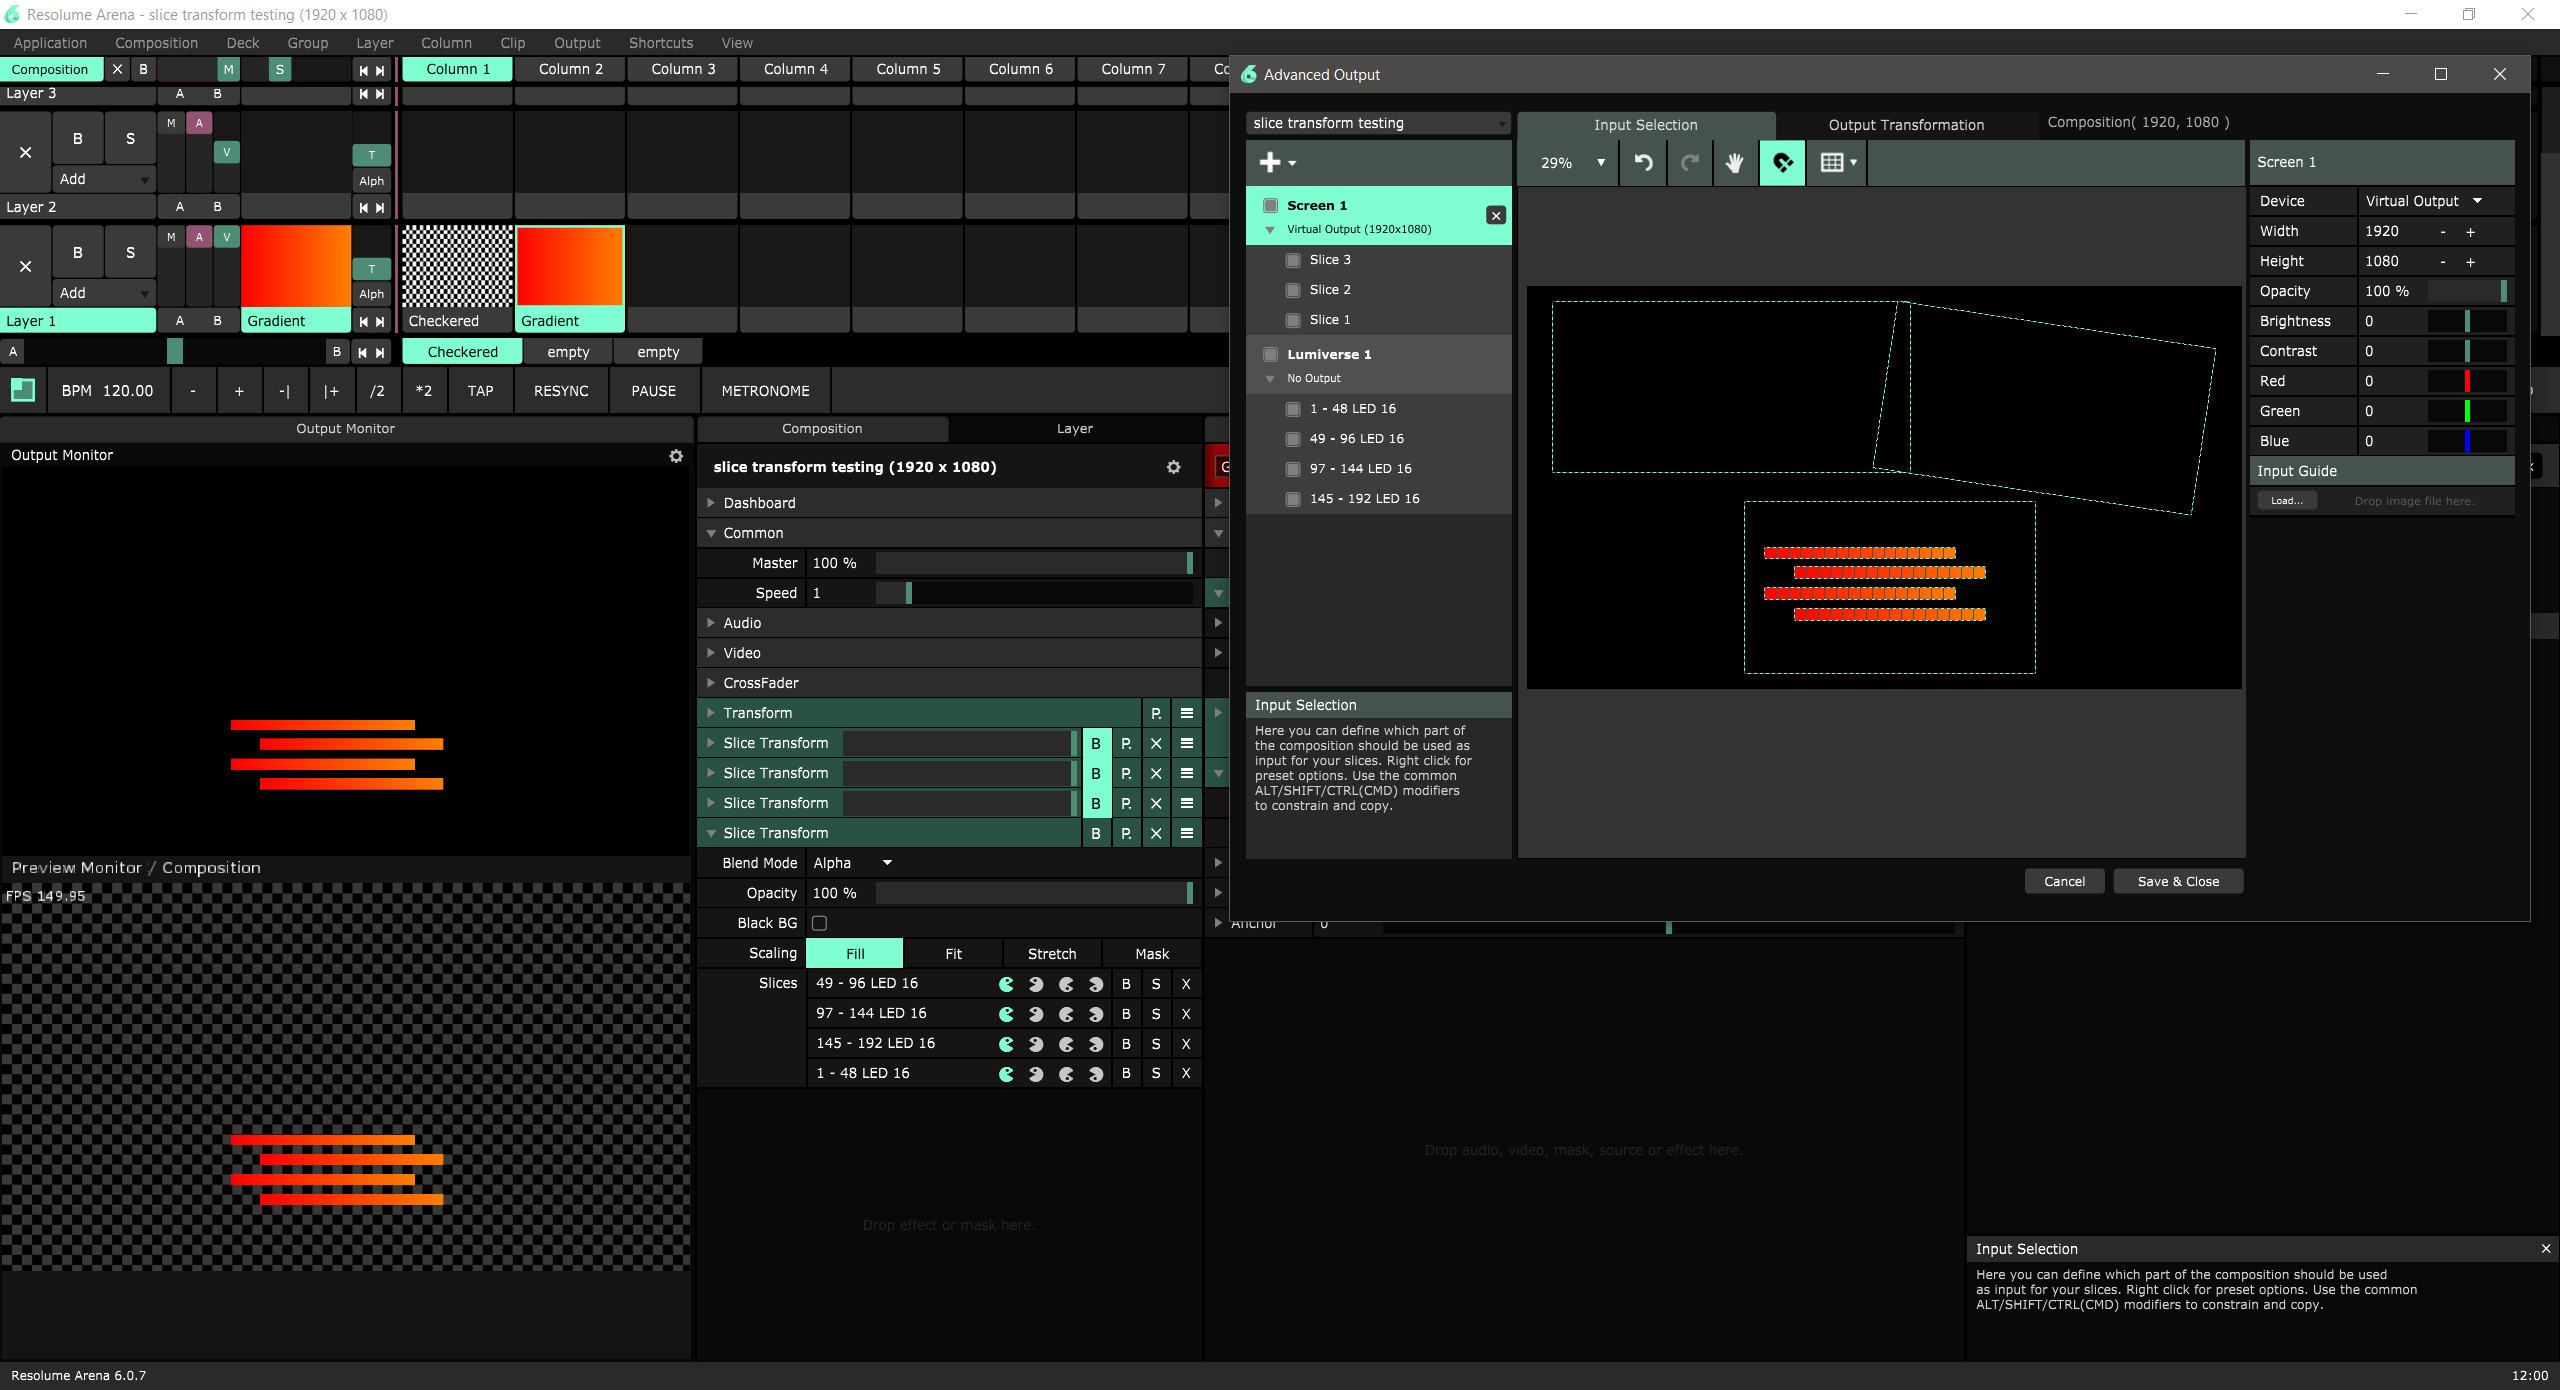Enable the Black BG checkbox
Image resolution: width=2560 pixels, height=1390 pixels.
tap(819, 923)
